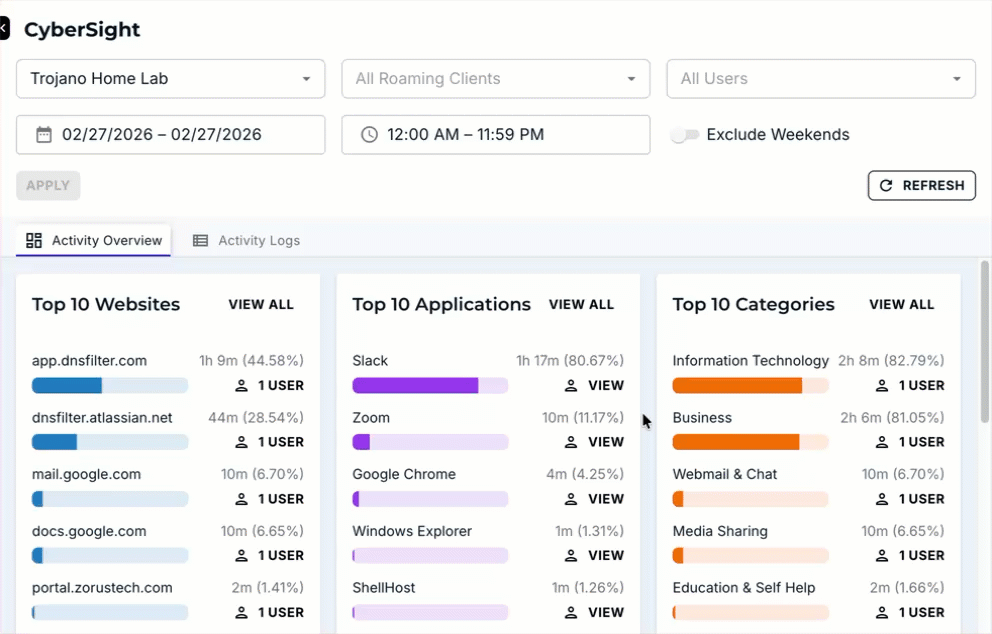Click the calendar icon in date range field
The height and width of the screenshot is (634, 992).
click(44, 135)
